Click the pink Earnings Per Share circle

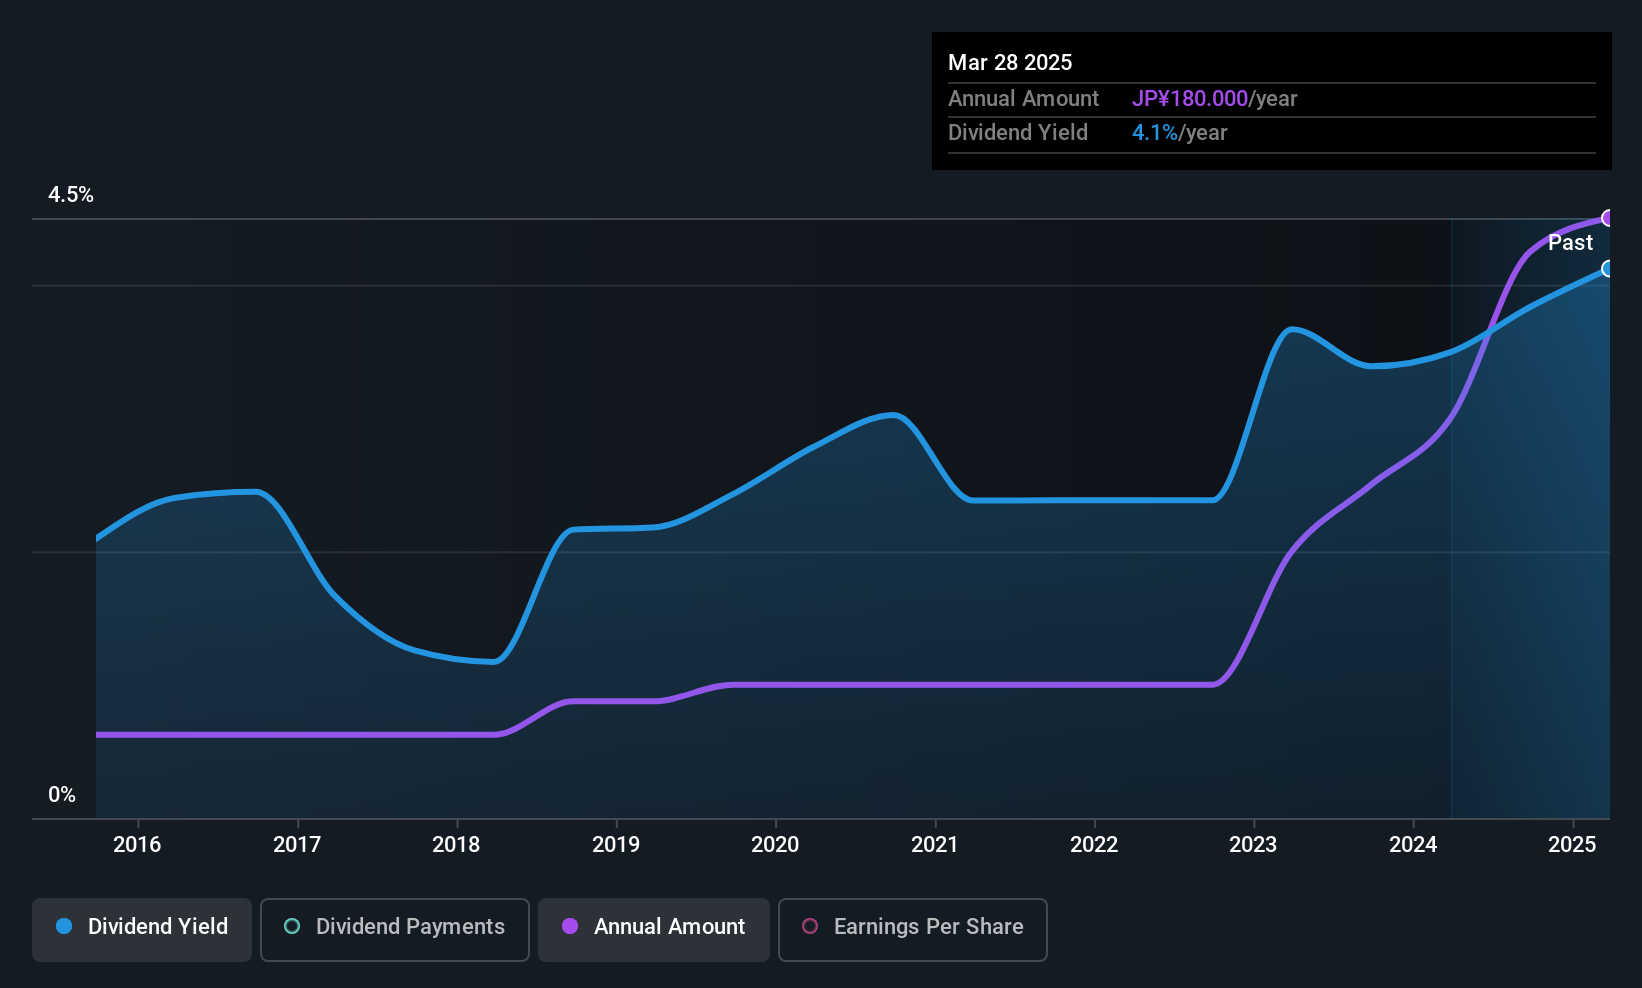(x=810, y=927)
